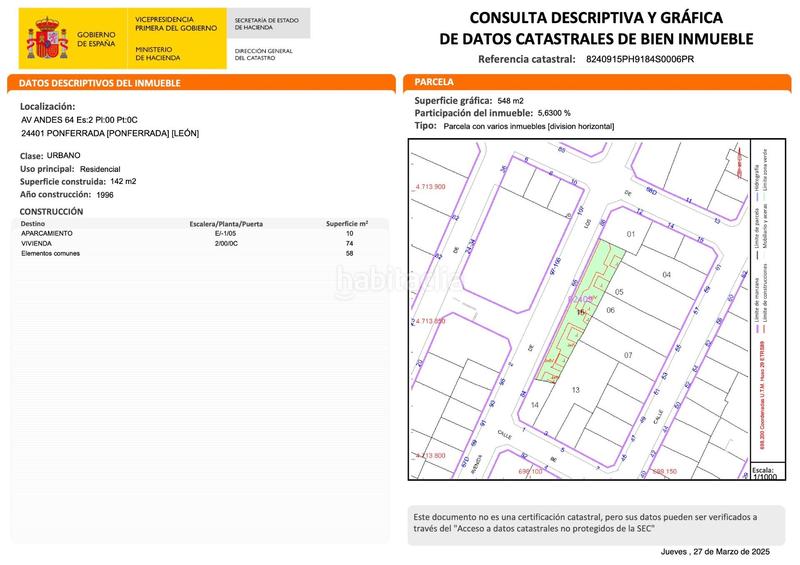Click parcel '07' on the cadastral map
The image size is (800, 565).
point(628,355)
